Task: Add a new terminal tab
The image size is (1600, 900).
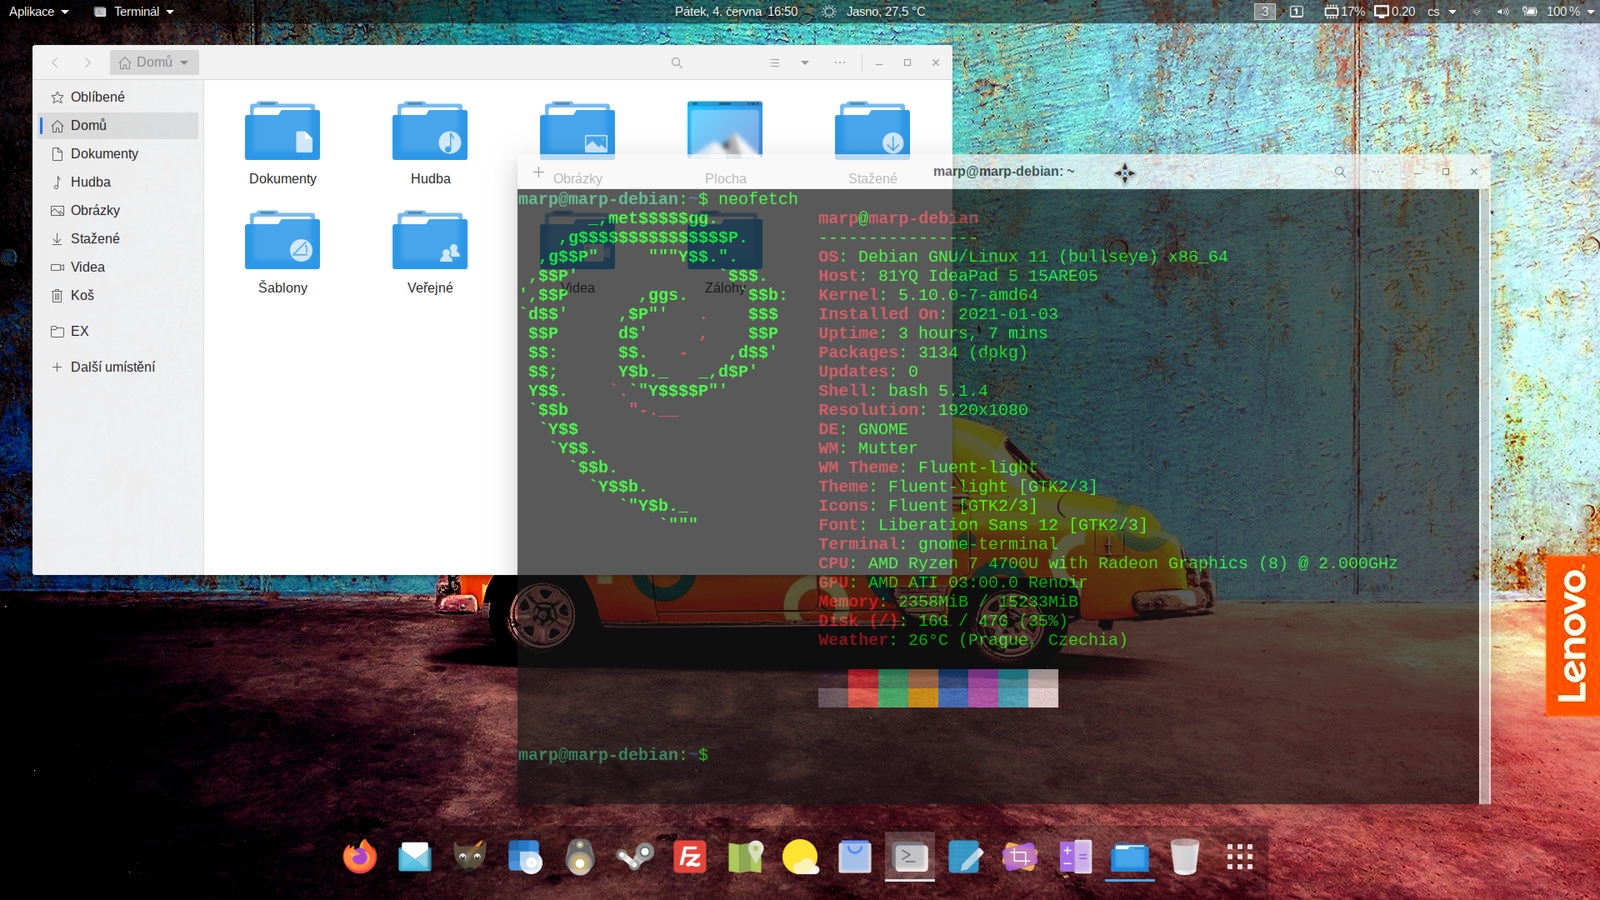Action: [538, 172]
